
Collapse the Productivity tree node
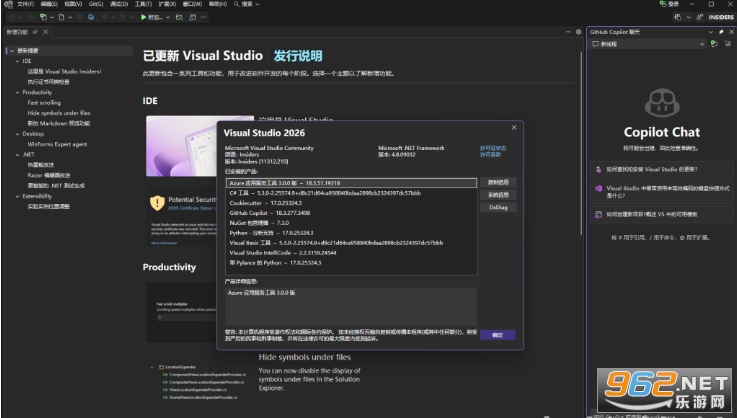click(x=17, y=93)
